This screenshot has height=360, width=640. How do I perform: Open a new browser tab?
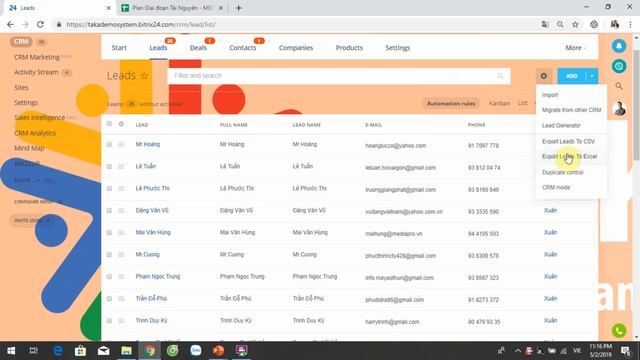coord(238,8)
